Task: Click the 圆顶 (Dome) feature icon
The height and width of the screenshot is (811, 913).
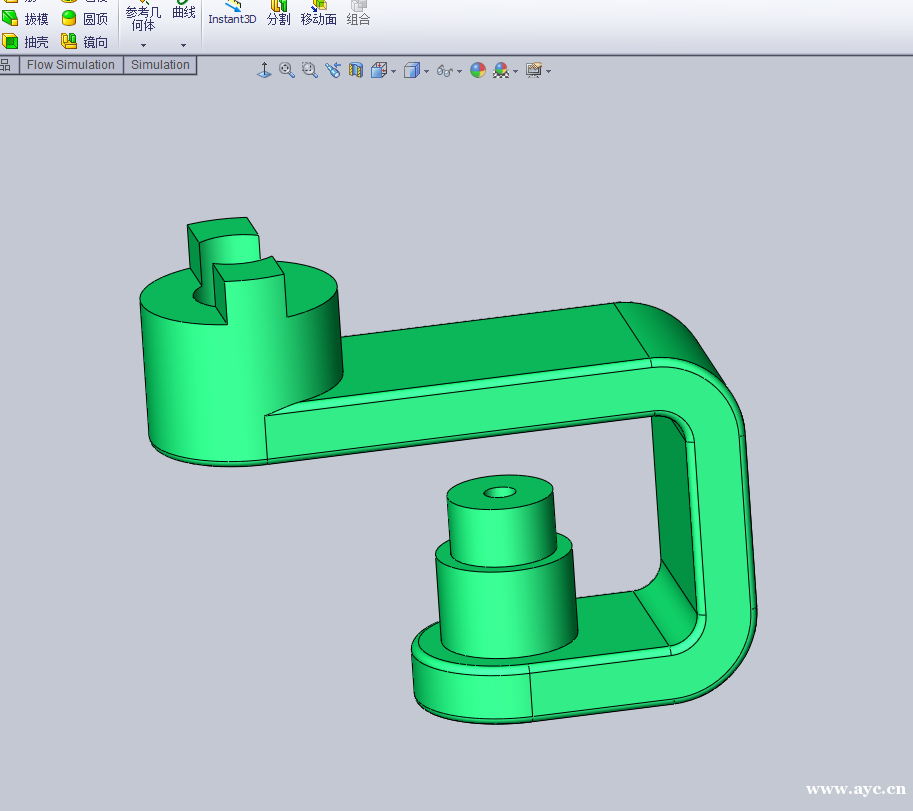Action: pos(84,18)
